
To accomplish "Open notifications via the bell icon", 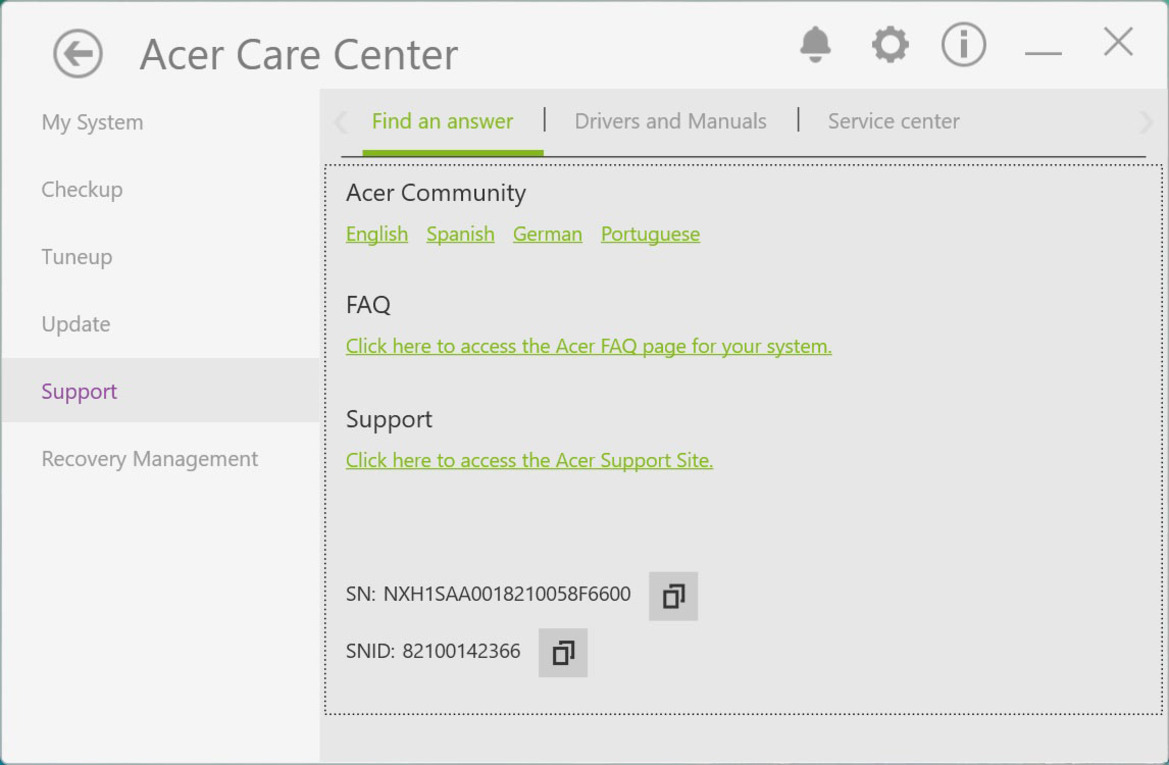I will [x=815, y=45].
